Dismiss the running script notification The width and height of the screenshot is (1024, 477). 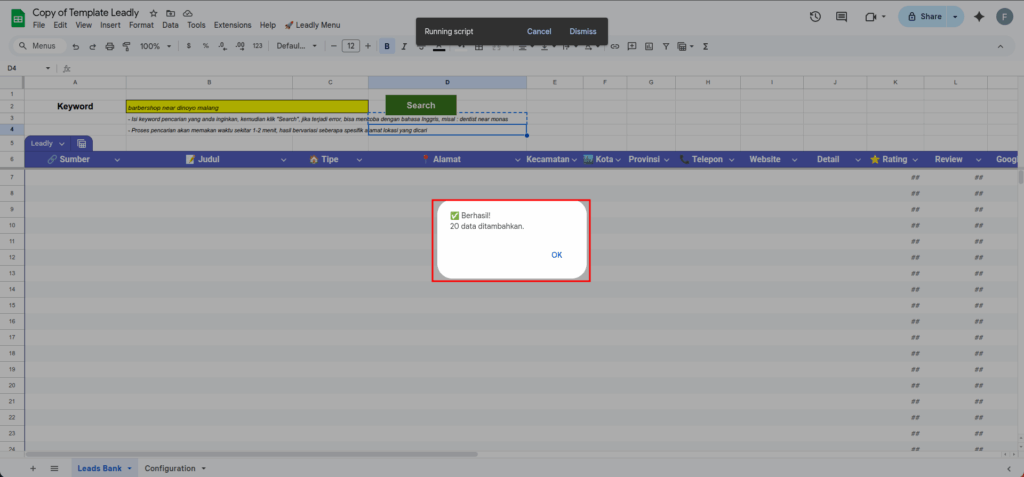click(583, 31)
